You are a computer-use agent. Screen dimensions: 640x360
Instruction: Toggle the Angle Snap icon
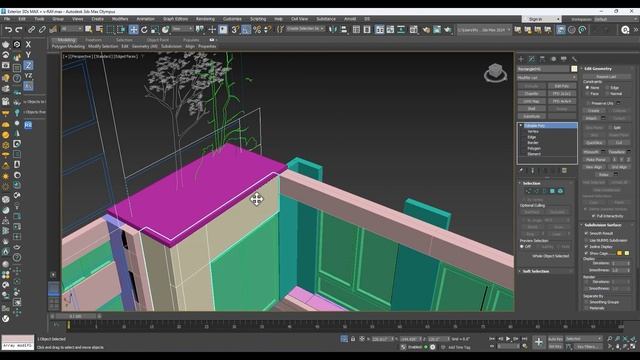(x=246, y=29)
